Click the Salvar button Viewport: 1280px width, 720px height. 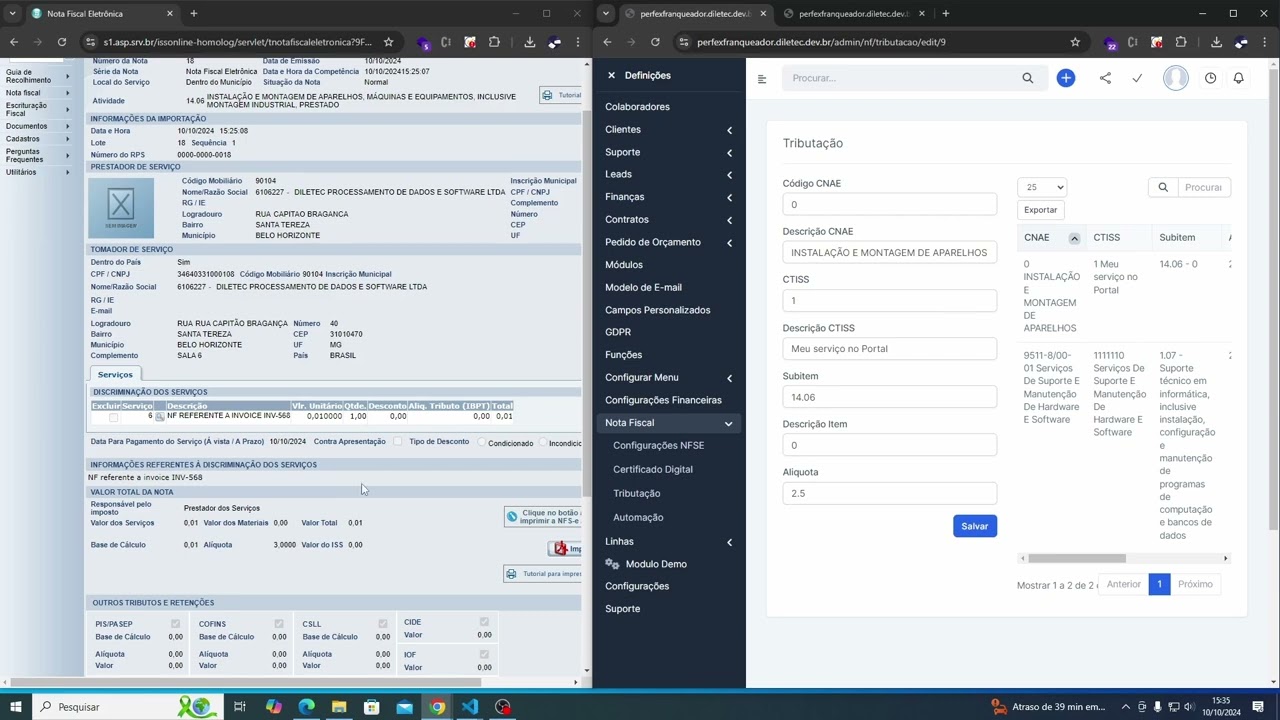(975, 526)
